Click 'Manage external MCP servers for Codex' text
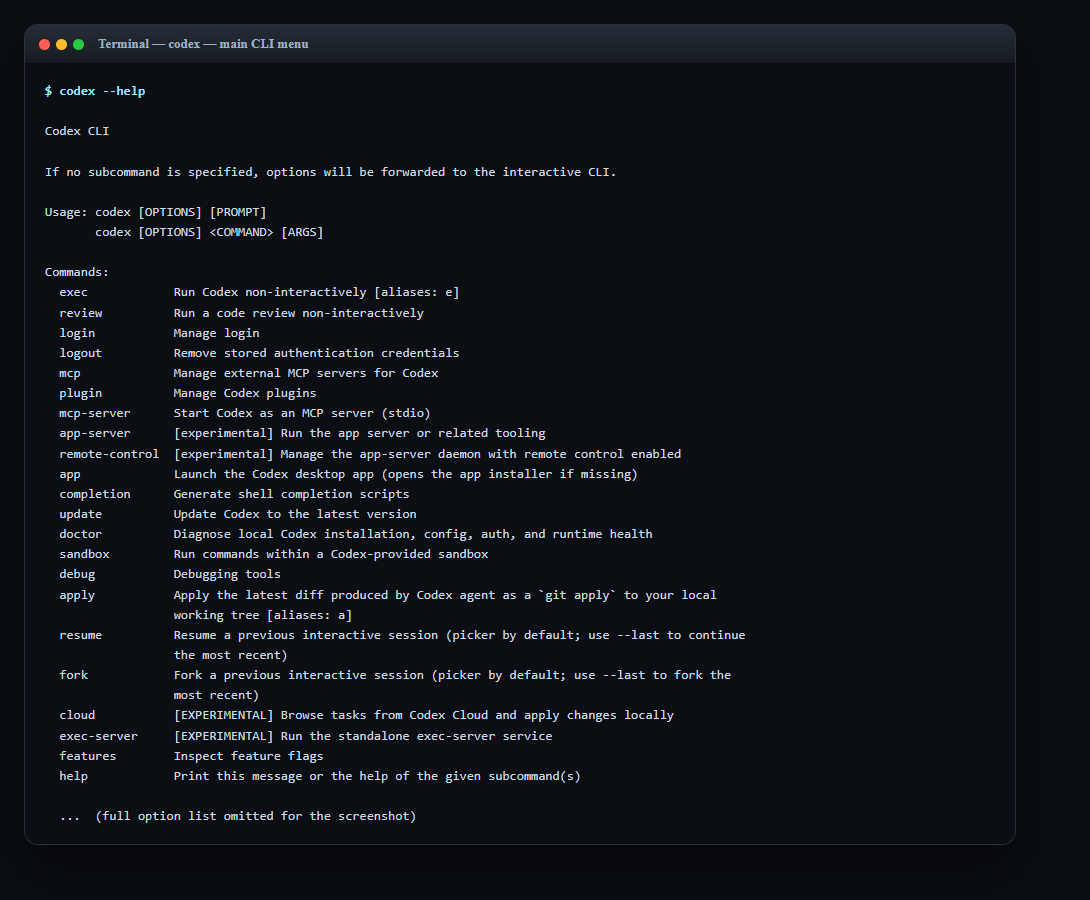The height and width of the screenshot is (900, 1090). pos(306,373)
